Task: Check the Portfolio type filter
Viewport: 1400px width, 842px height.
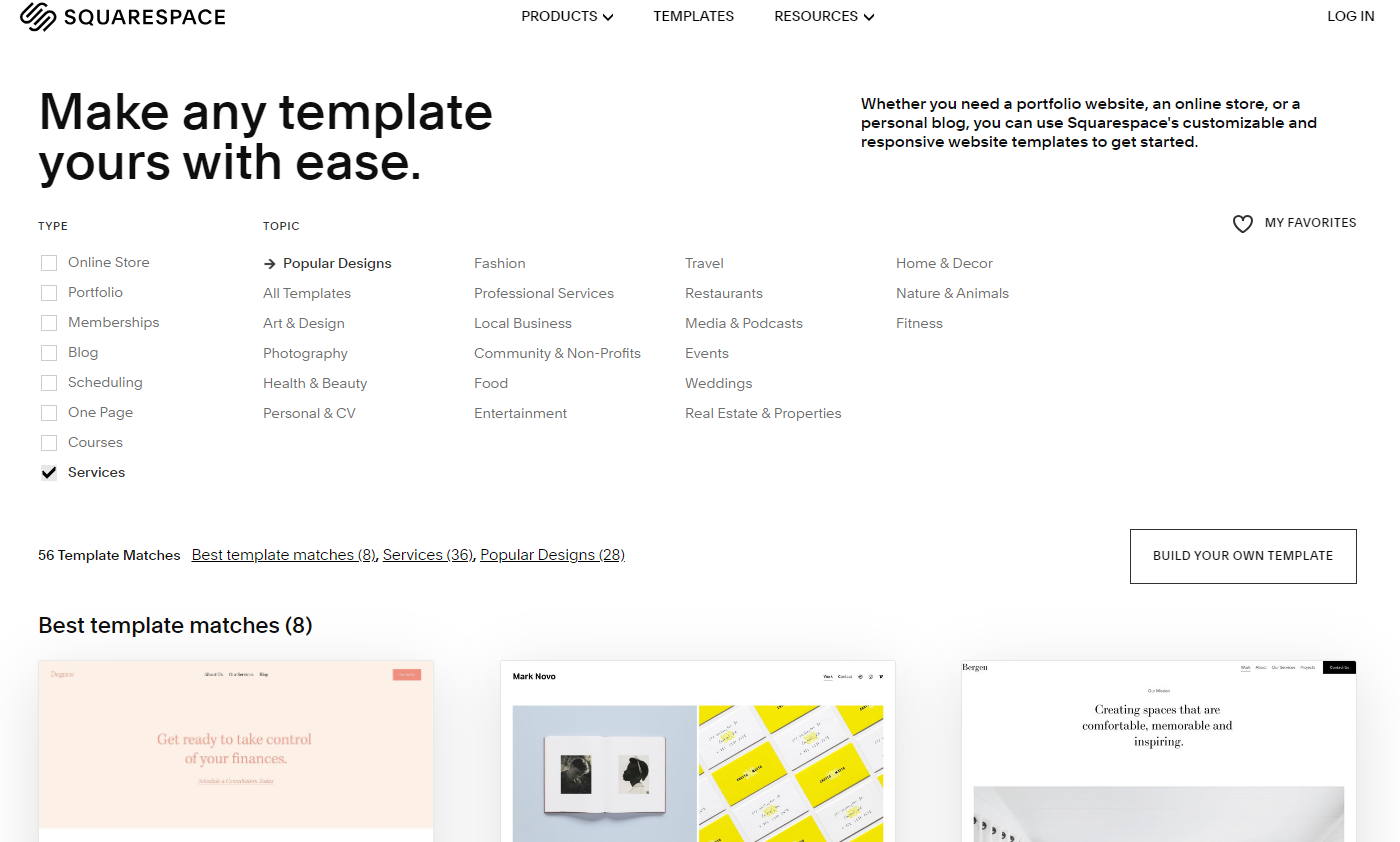Action: pyautogui.click(x=49, y=293)
